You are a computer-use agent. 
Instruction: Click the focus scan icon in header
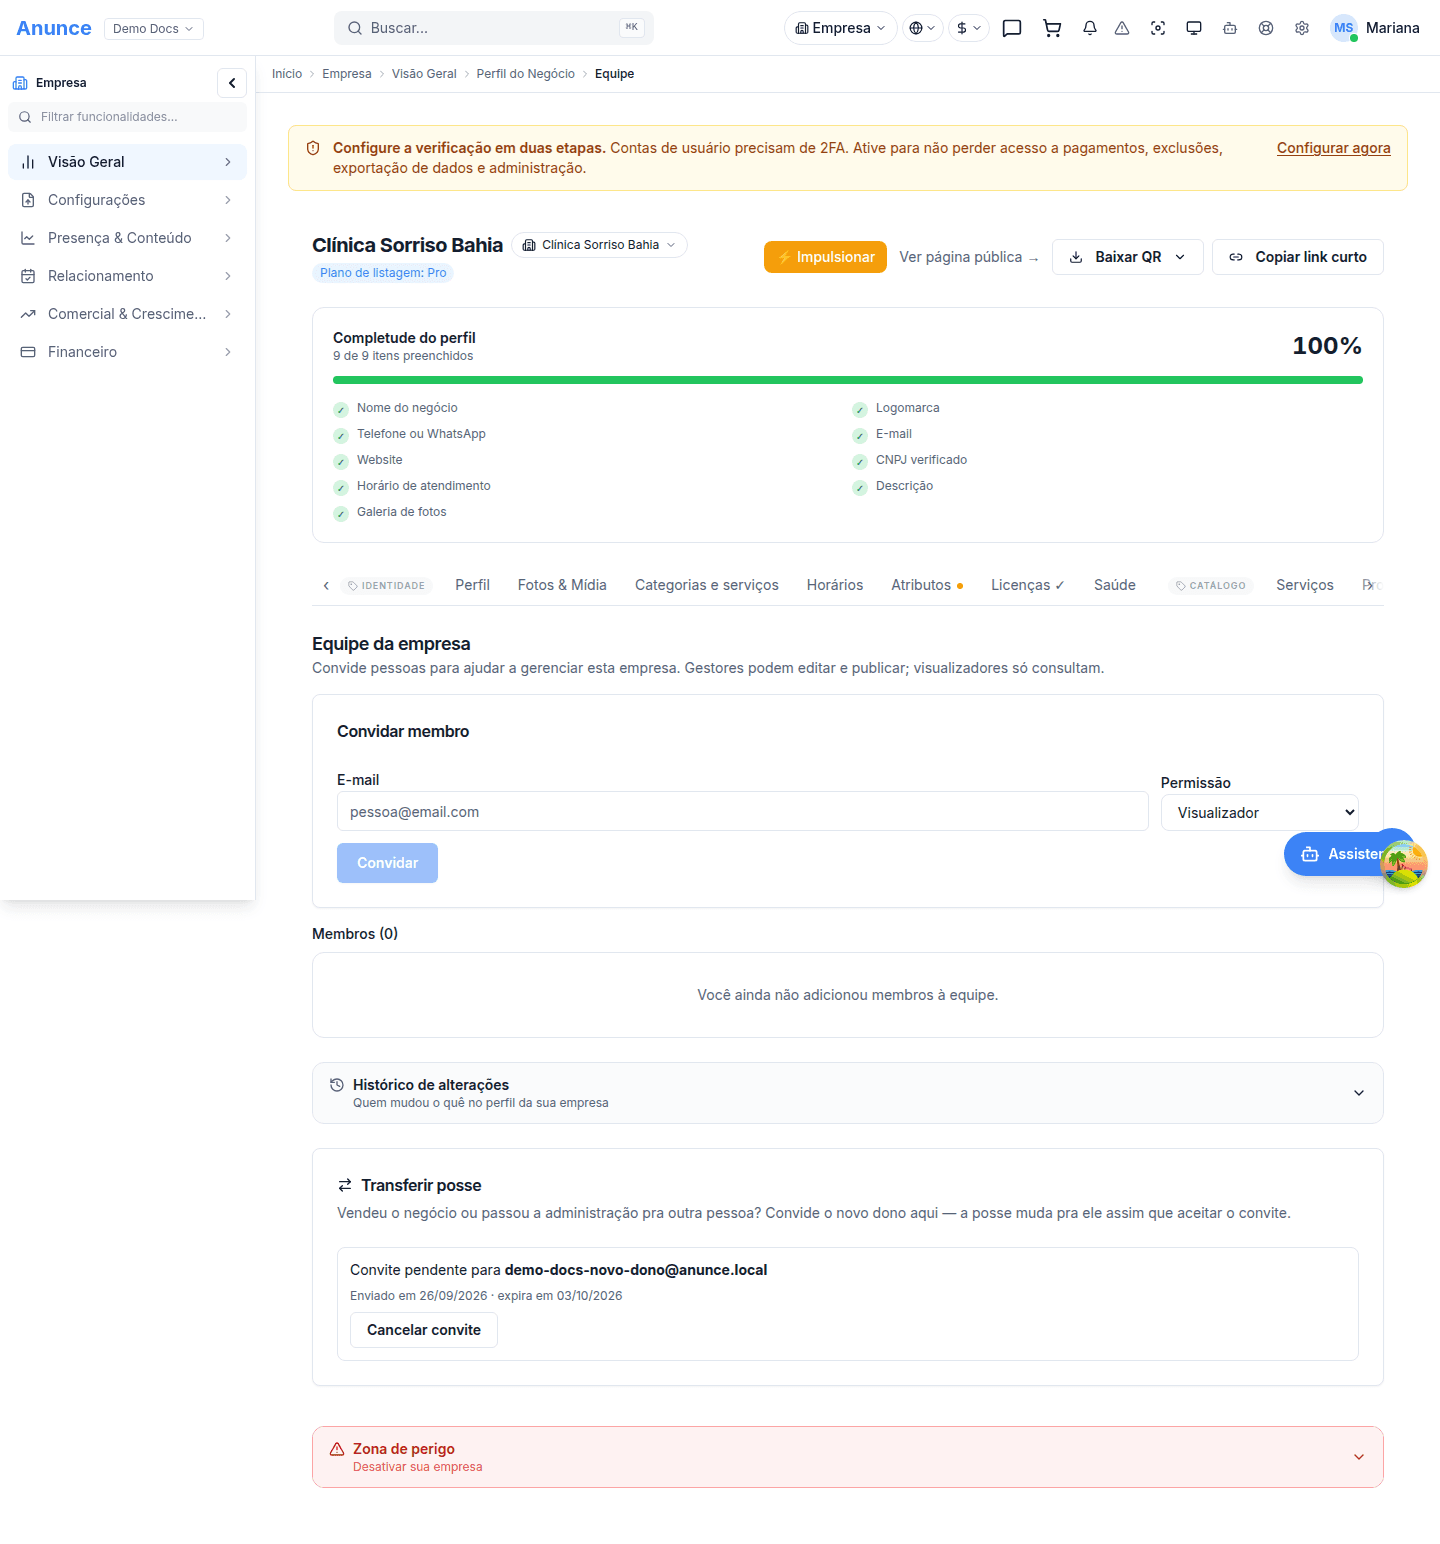(1158, 28)
